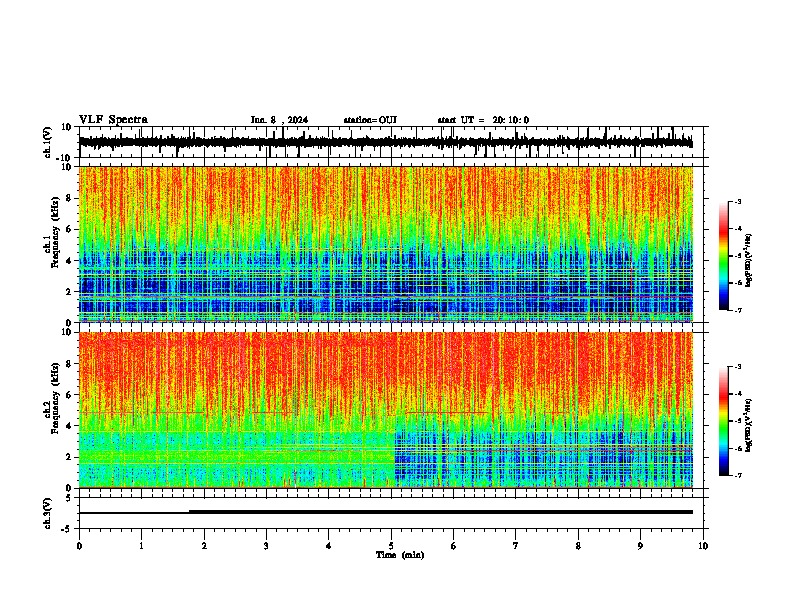Click time axis tick label '7'
Image resolution: width=792 pixels, height=612 pixels.
click(516, 546)
